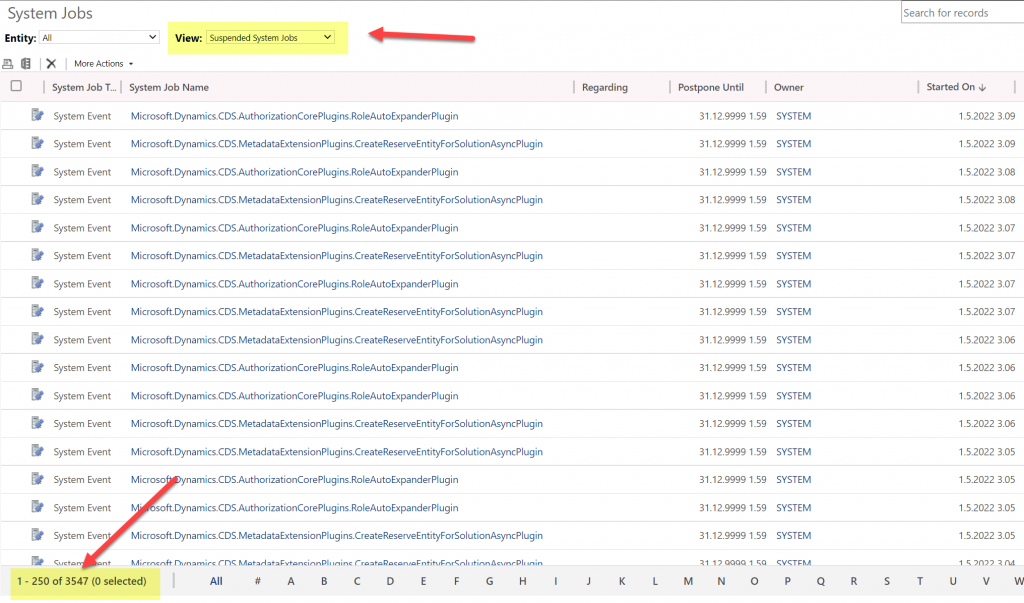Click job icon of RoleAutoExpanderPlugin row started 3.08
The height and width of the screenshot is (603, 1024).
pyautogui.click(x=37, y=171)
